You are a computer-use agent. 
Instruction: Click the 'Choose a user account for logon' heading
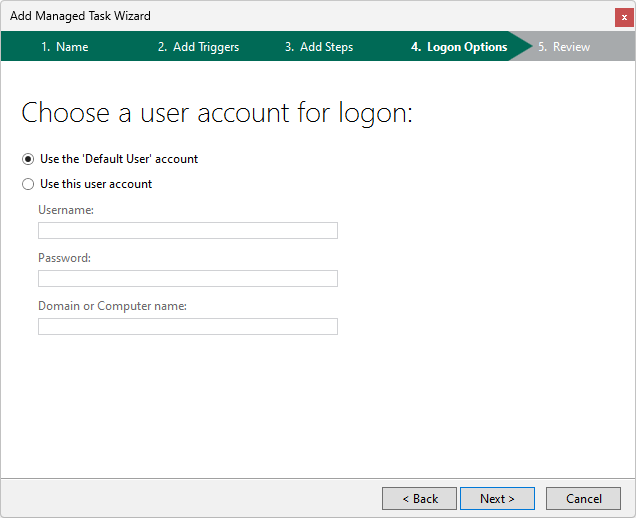[217, 113]
